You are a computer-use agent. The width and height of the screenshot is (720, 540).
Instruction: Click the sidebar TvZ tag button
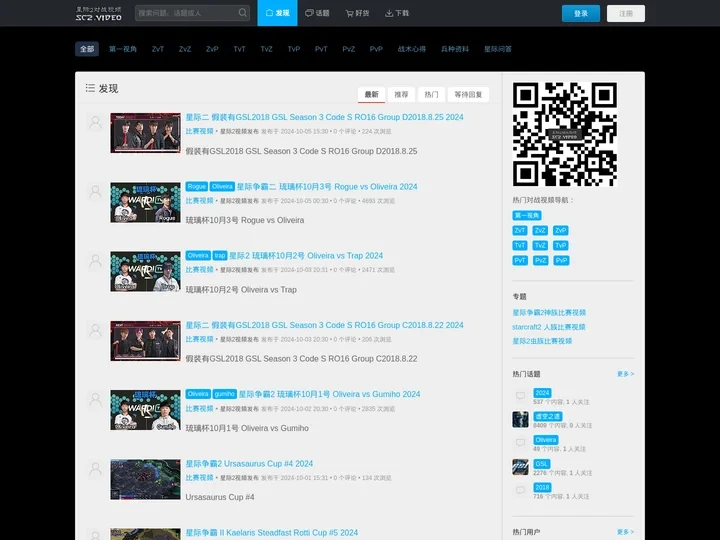540,246
